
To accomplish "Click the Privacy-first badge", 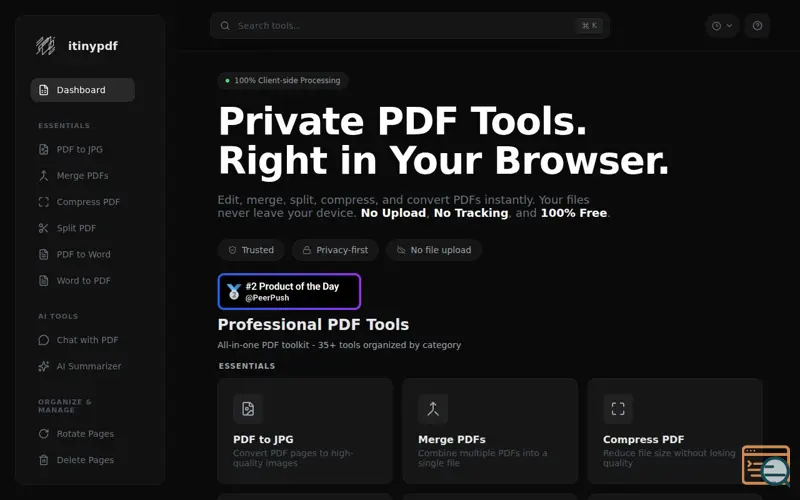I will (x=335, y=250).
